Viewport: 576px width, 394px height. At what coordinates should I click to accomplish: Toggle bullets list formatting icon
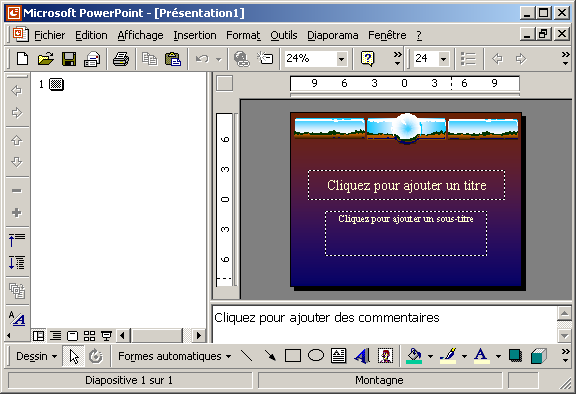pyautogui.click(x=468, y=59)
